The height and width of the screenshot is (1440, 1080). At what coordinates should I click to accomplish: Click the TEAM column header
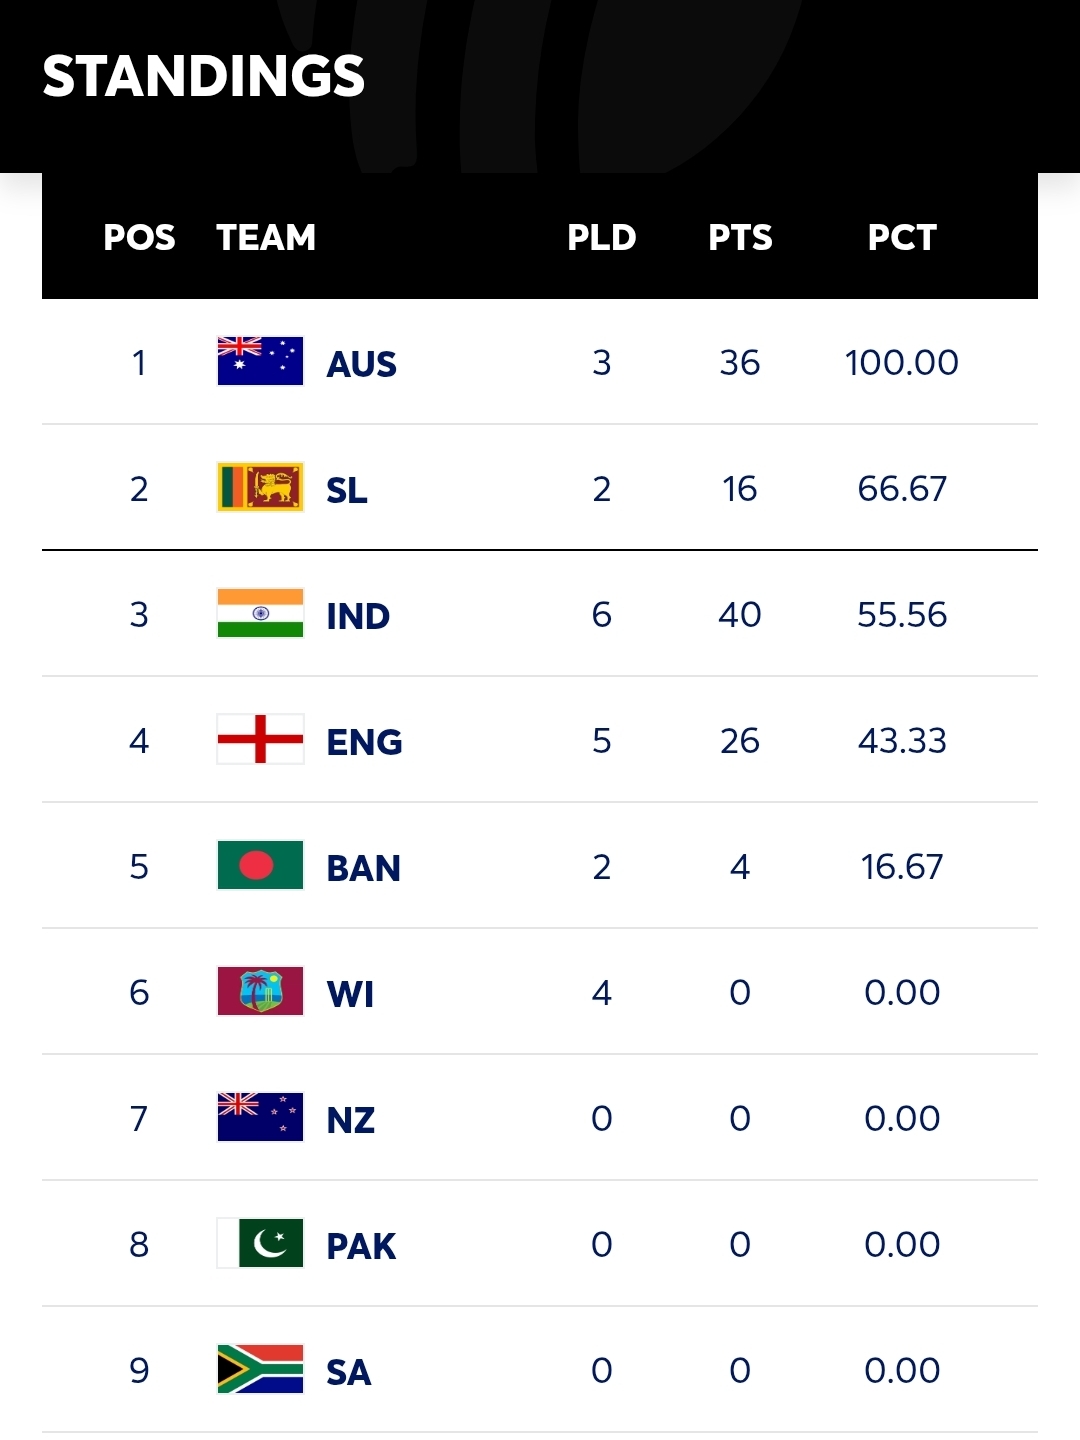[266, 237]
